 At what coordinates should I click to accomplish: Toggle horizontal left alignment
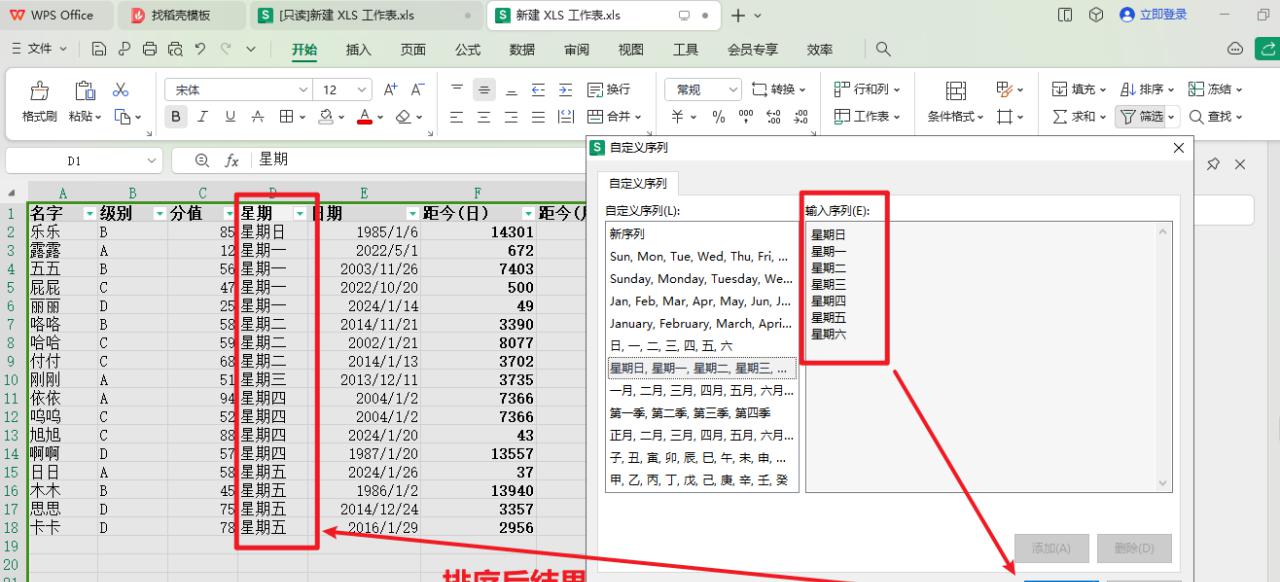457,117
